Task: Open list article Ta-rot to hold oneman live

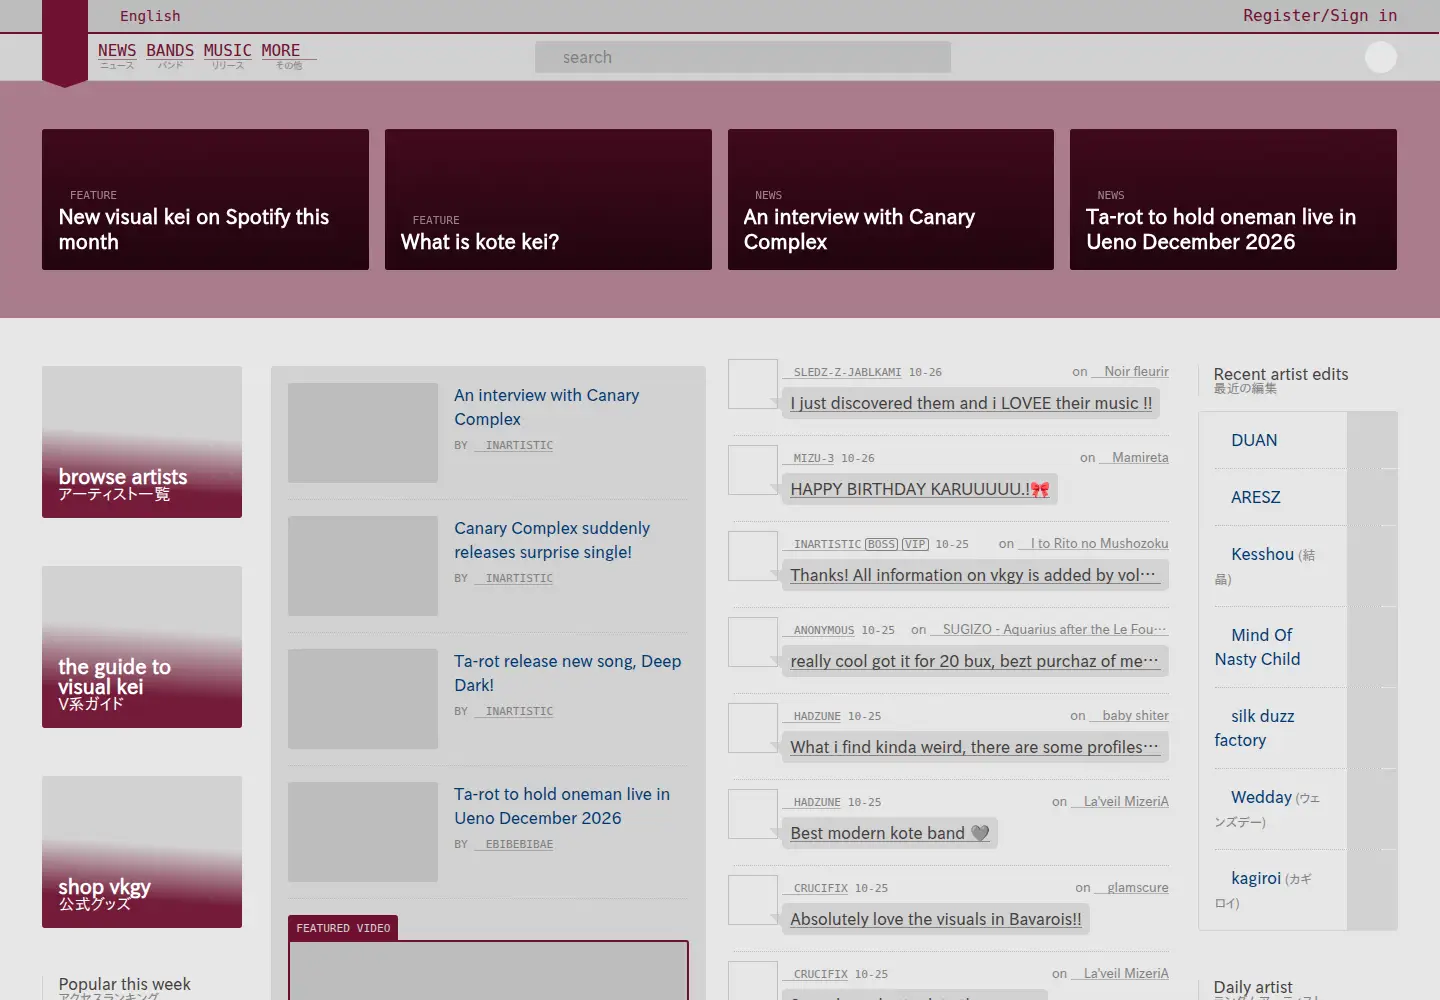Action: 562,806
